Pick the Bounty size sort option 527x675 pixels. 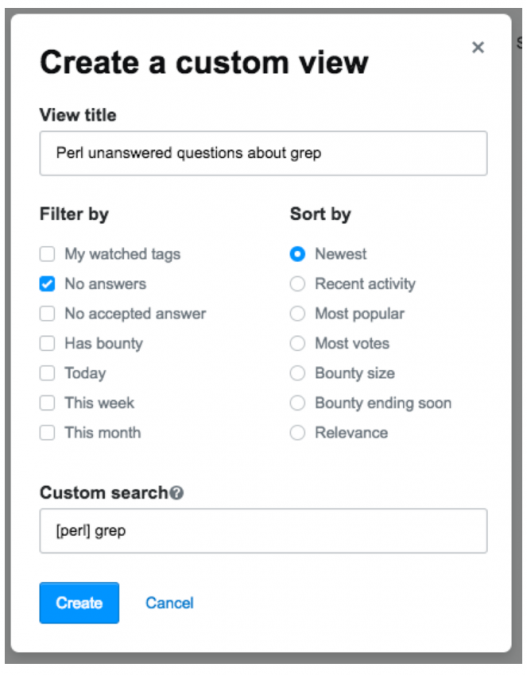click(298, 373)
